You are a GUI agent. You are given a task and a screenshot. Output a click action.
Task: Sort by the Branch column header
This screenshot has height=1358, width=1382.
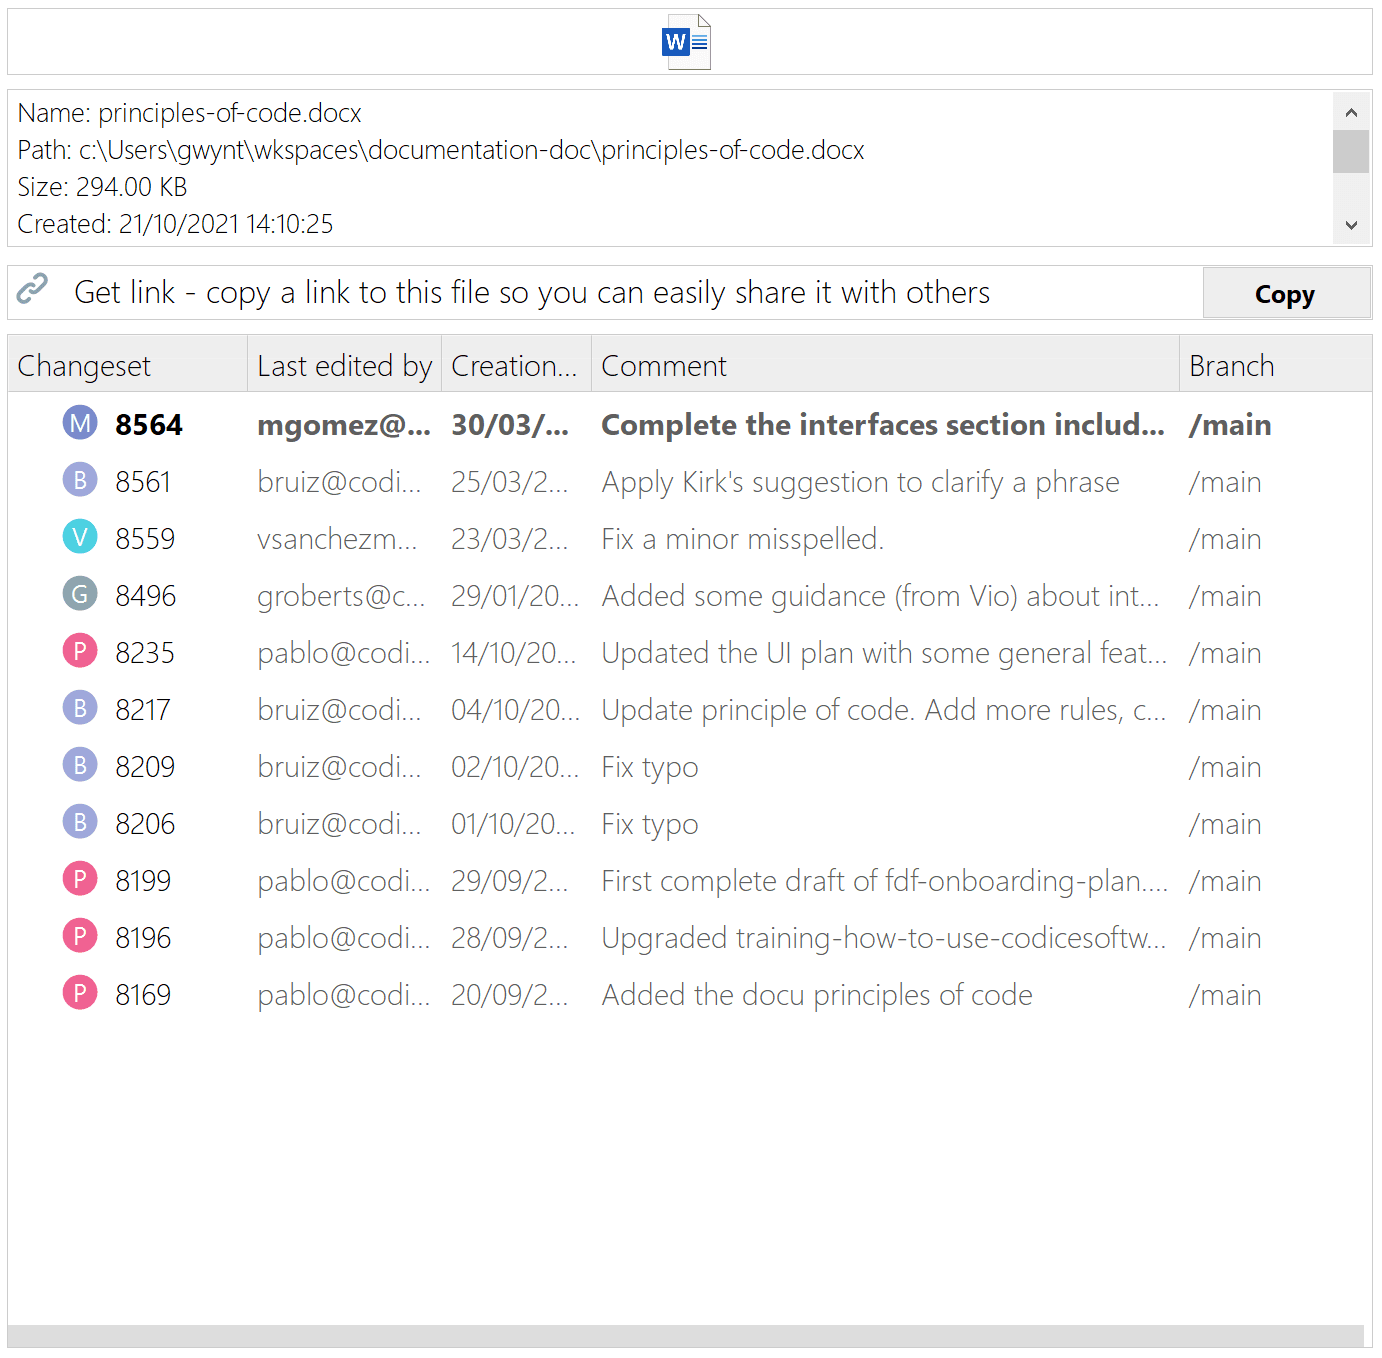coord(1231,364)
